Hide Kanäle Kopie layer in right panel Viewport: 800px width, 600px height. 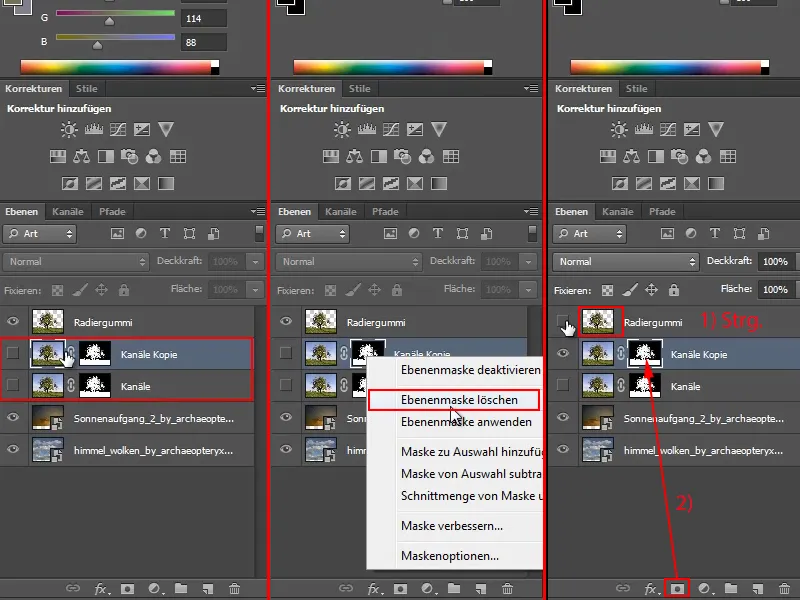click(563, 353)
